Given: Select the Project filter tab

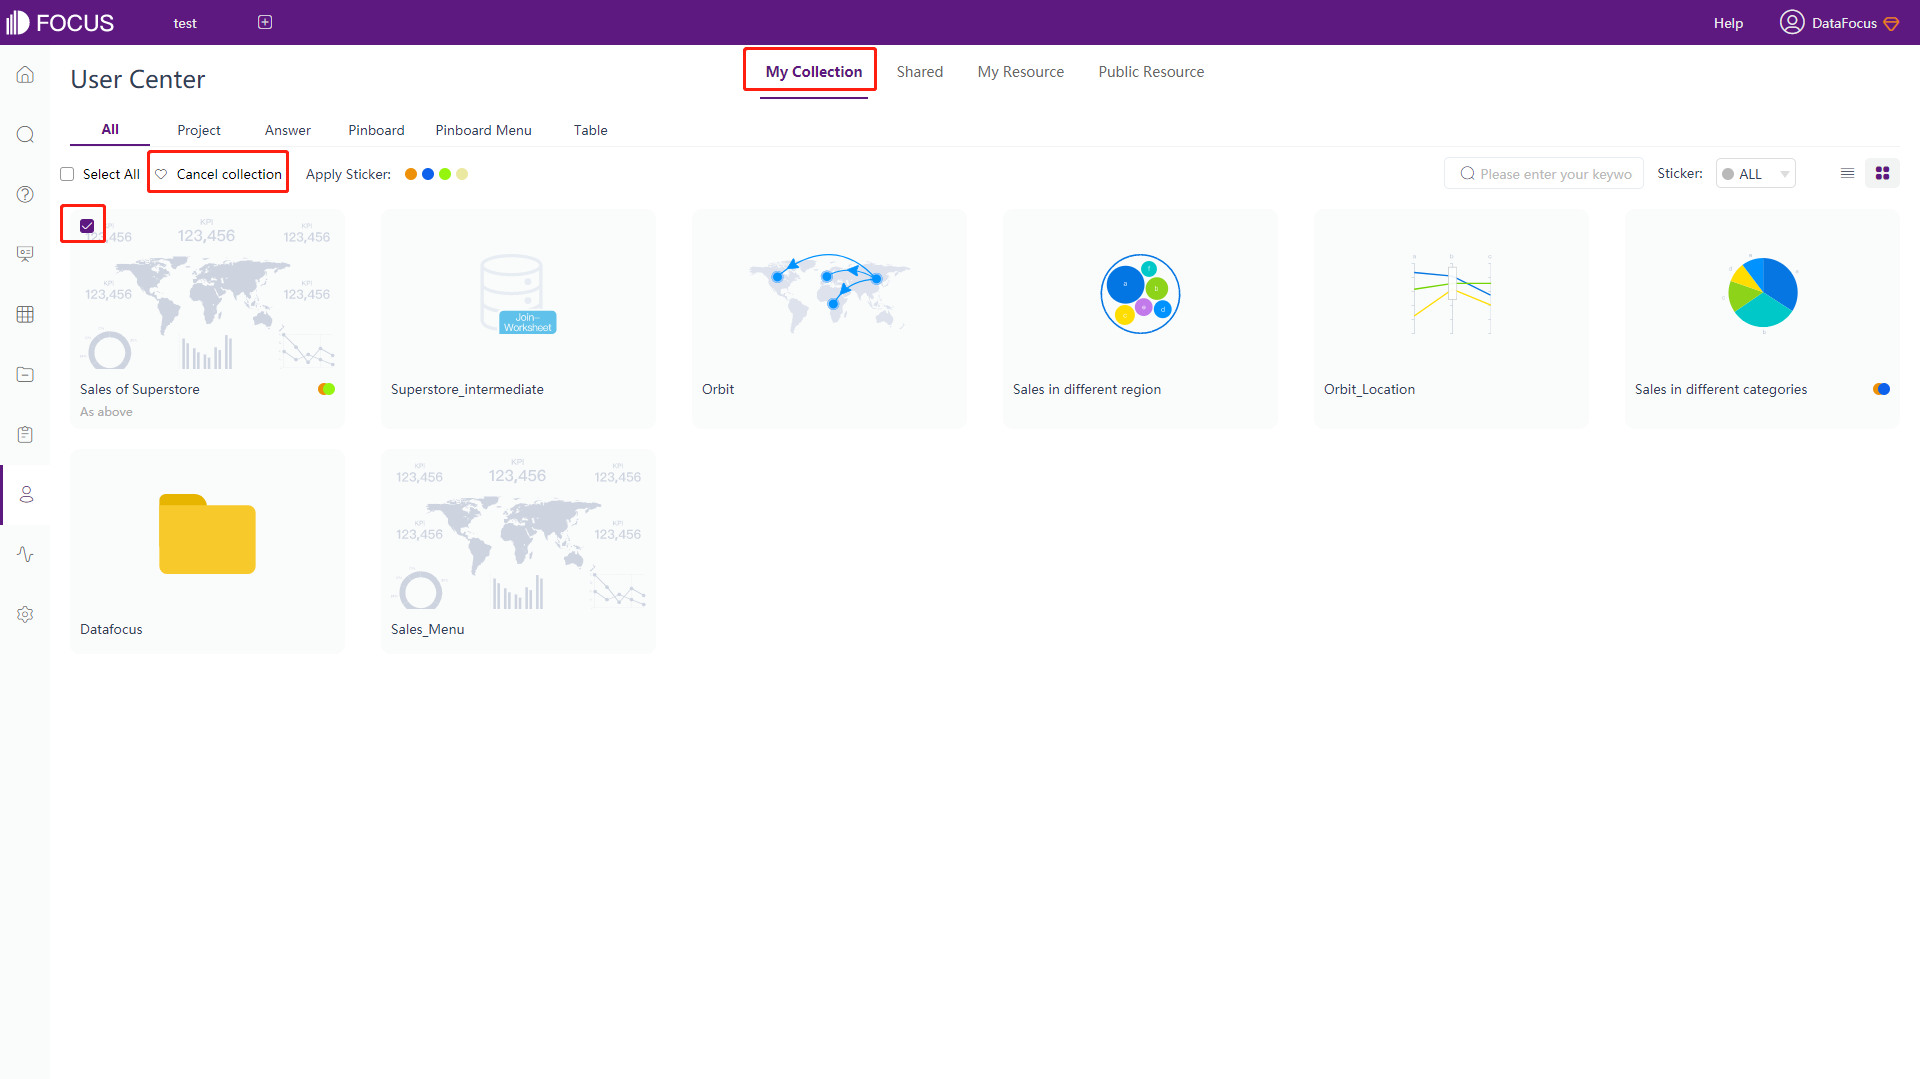Looking at the screenshot, I should coord(199,130).
